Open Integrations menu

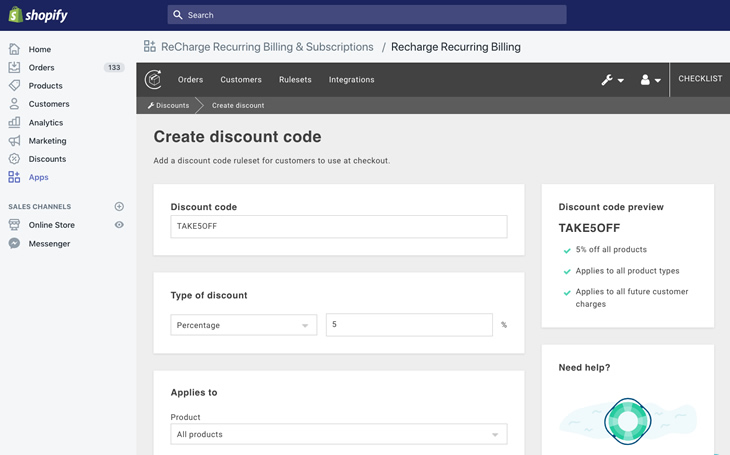coord(351,80)
